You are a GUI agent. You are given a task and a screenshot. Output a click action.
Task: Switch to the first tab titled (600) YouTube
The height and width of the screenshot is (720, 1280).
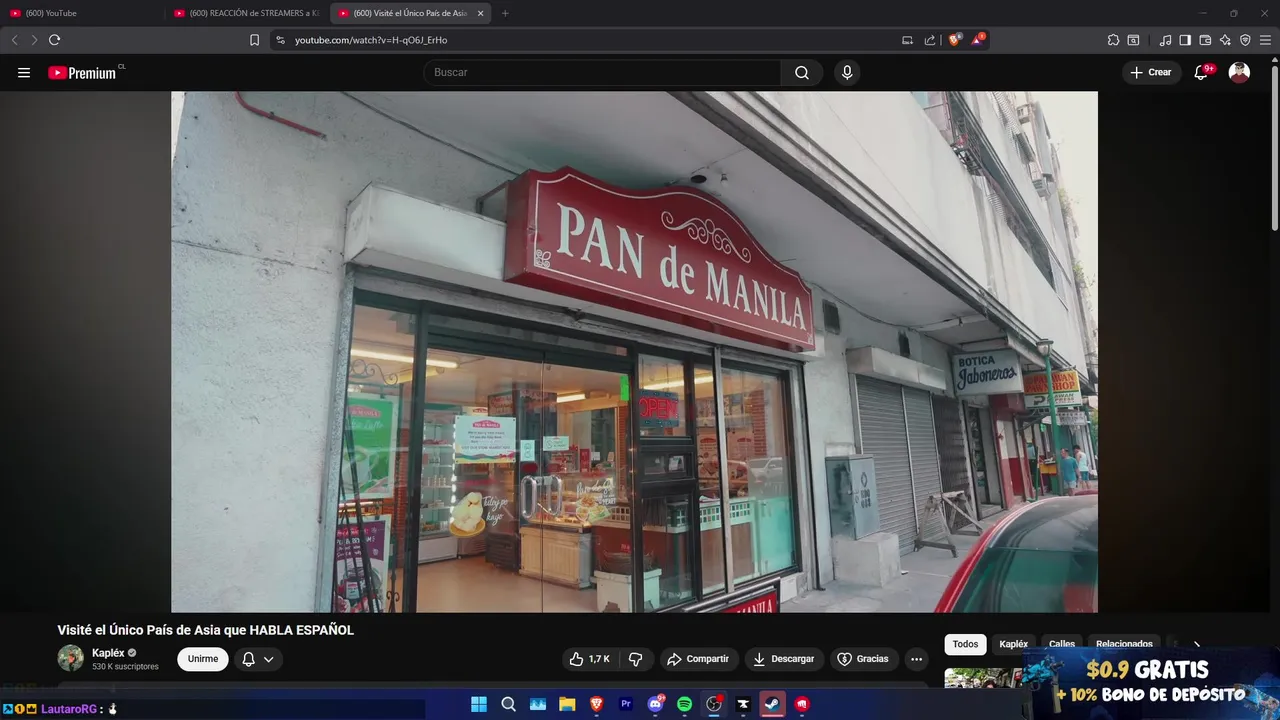[80, 13]
